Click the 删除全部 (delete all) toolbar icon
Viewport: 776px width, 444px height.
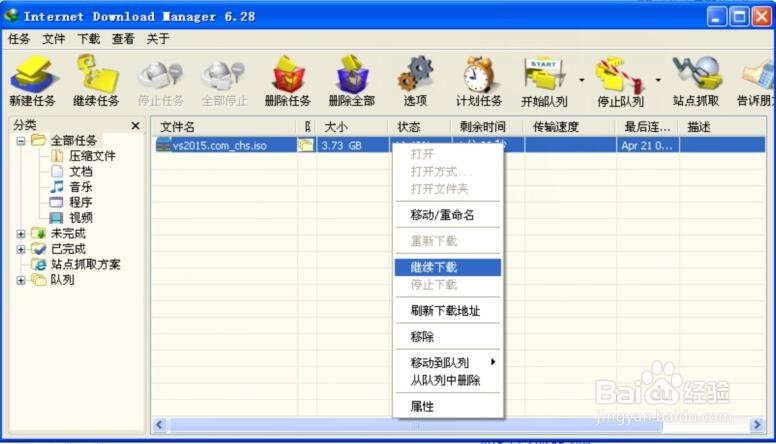(352, 80)
